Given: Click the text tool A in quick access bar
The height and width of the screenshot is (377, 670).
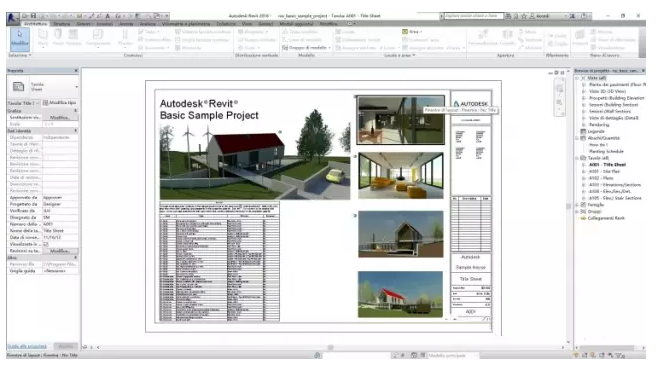Looking at the screenshot, I should point(107,16).
